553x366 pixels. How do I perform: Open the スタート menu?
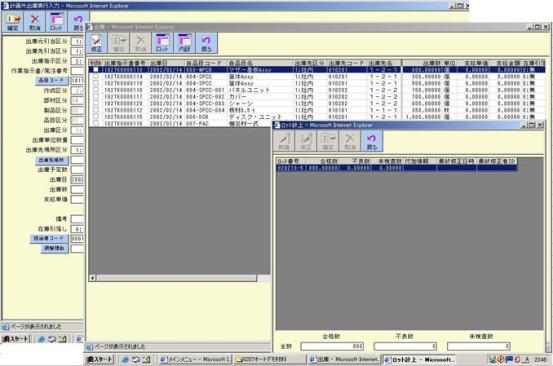[x=100, y=359]
